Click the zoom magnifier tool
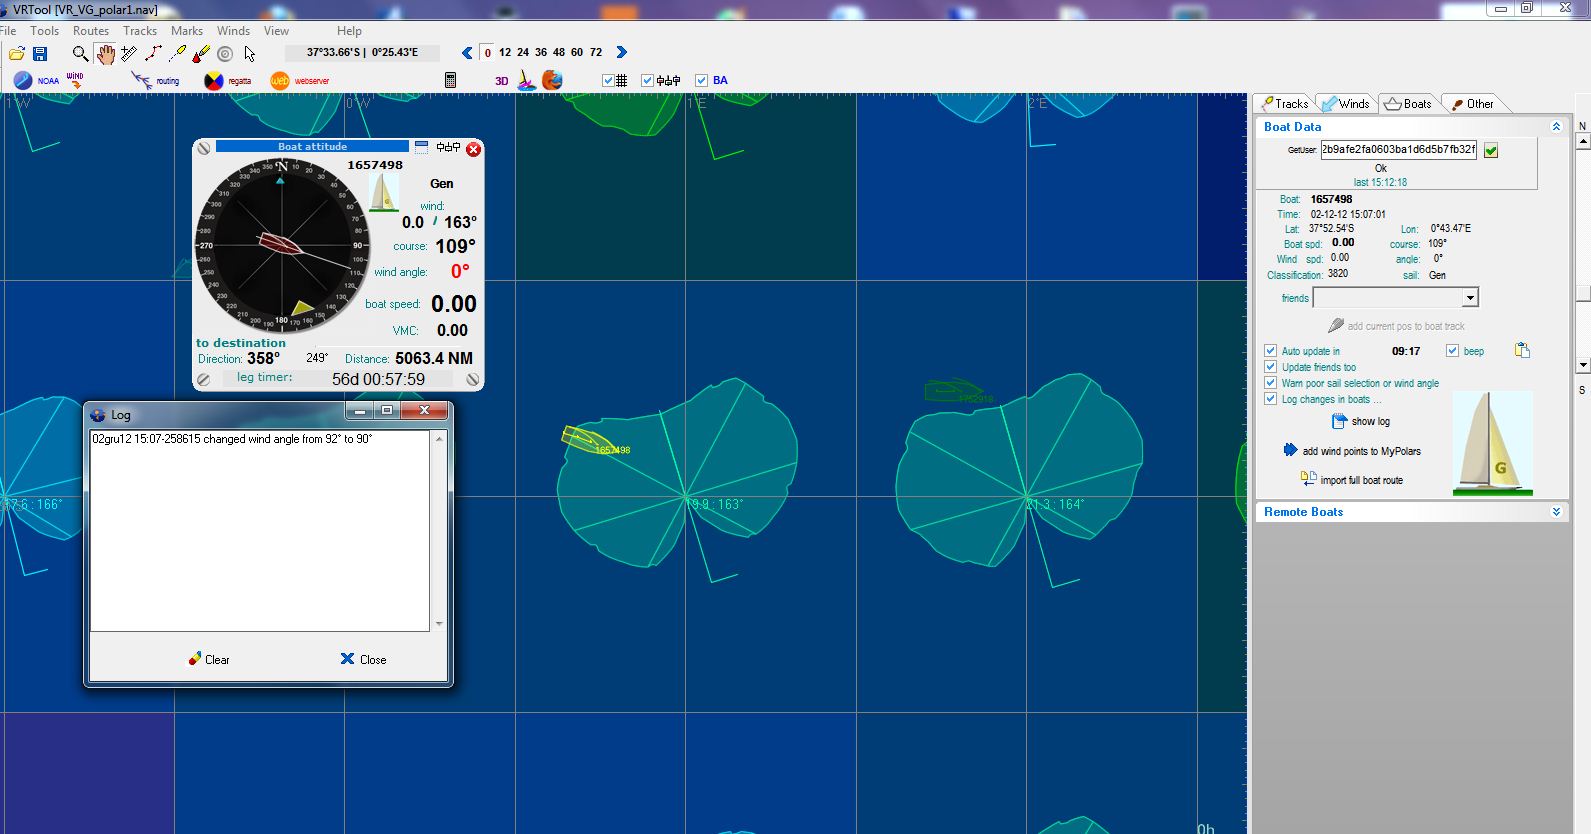Screen dimensions: 1591x834 click(x=80, y=53)
